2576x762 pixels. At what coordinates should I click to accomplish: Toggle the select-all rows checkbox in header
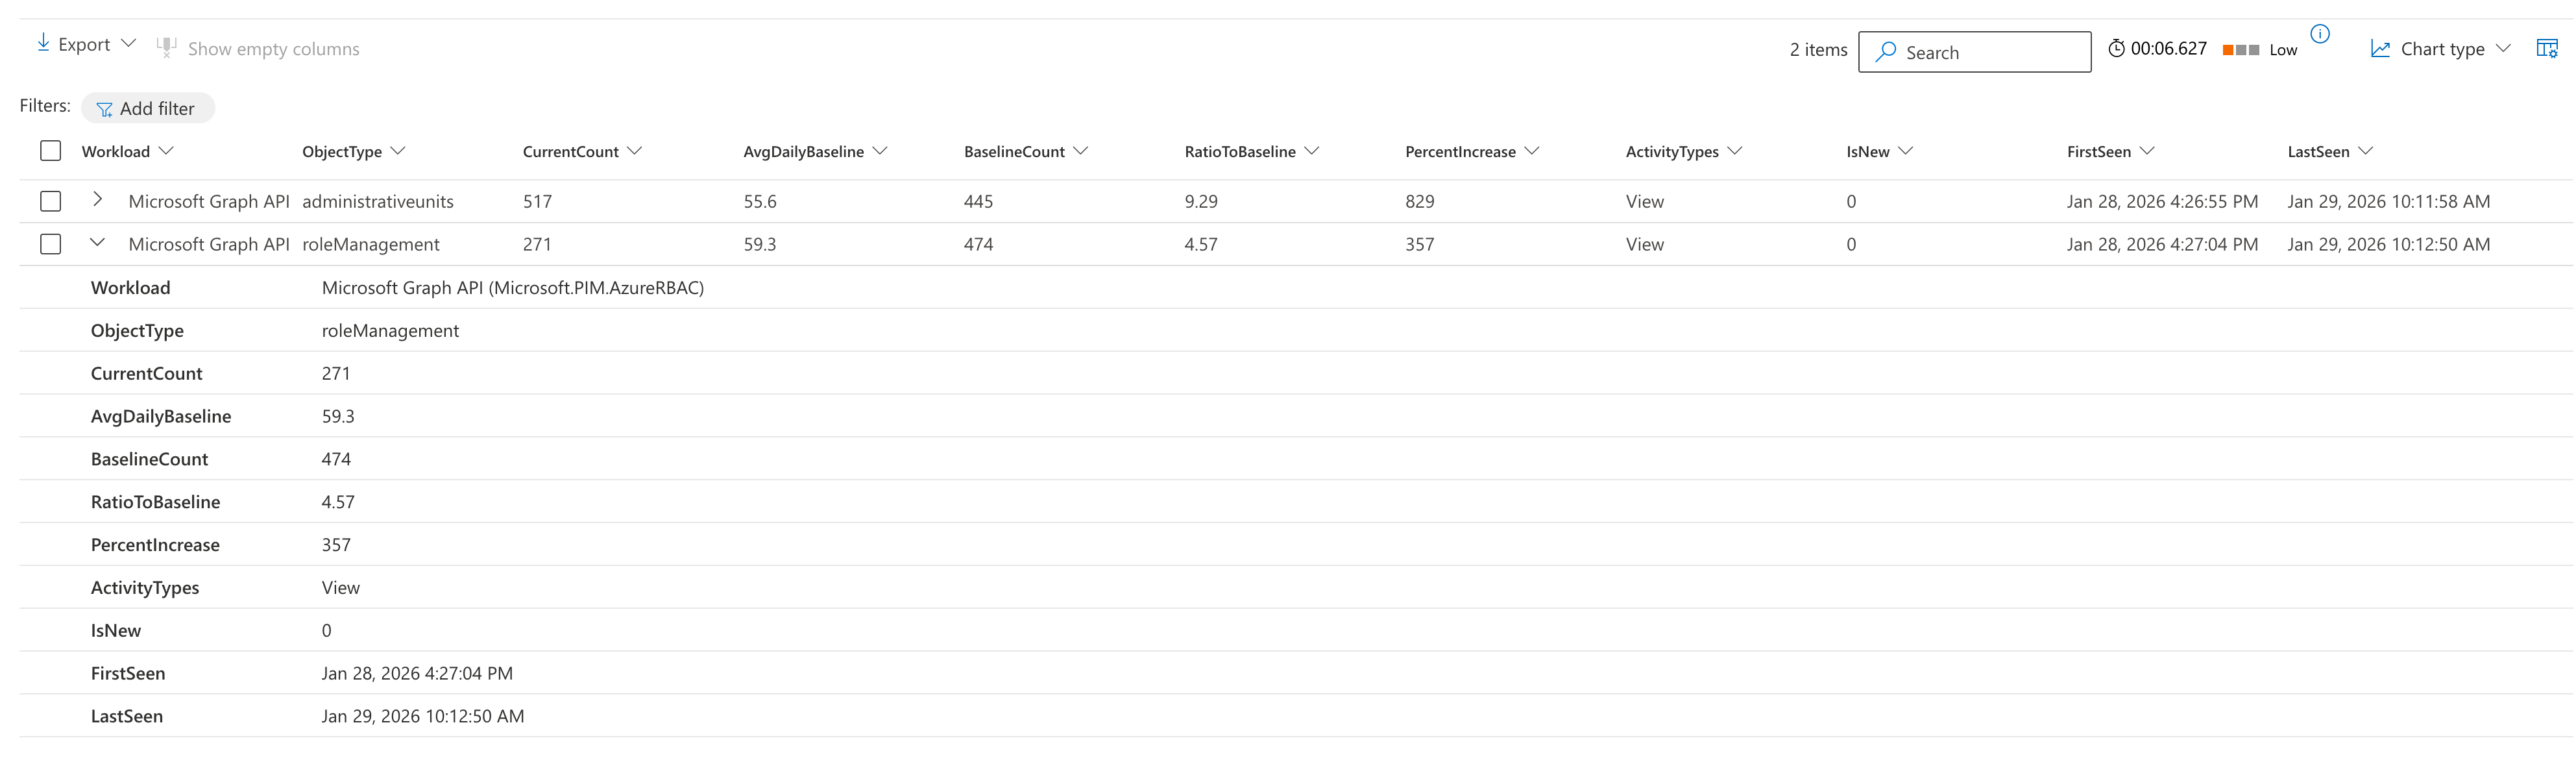51,151
